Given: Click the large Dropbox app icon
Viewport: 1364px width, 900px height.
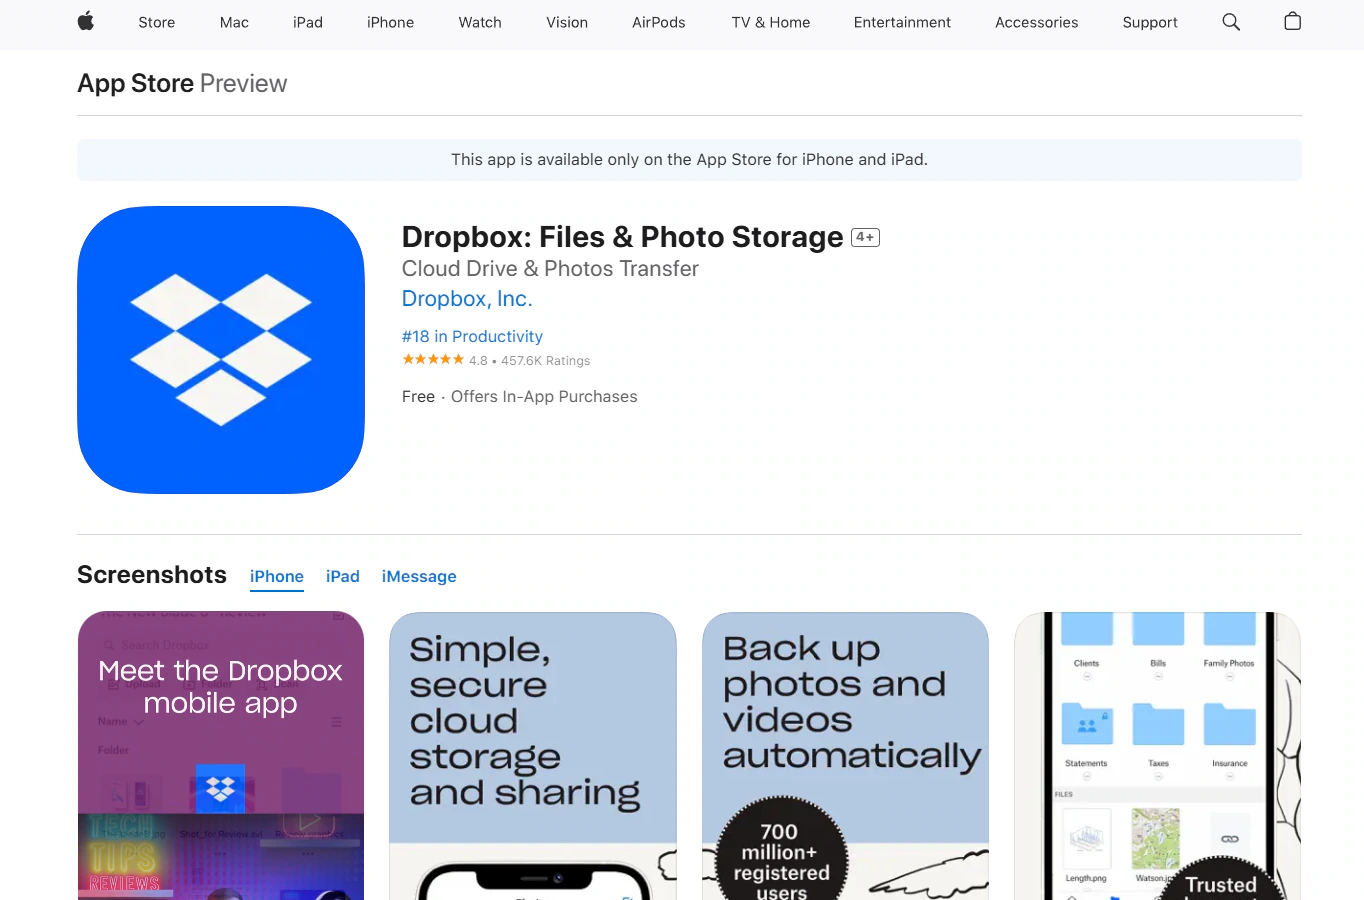Looking at the screenshot, I should coord(221,350).
